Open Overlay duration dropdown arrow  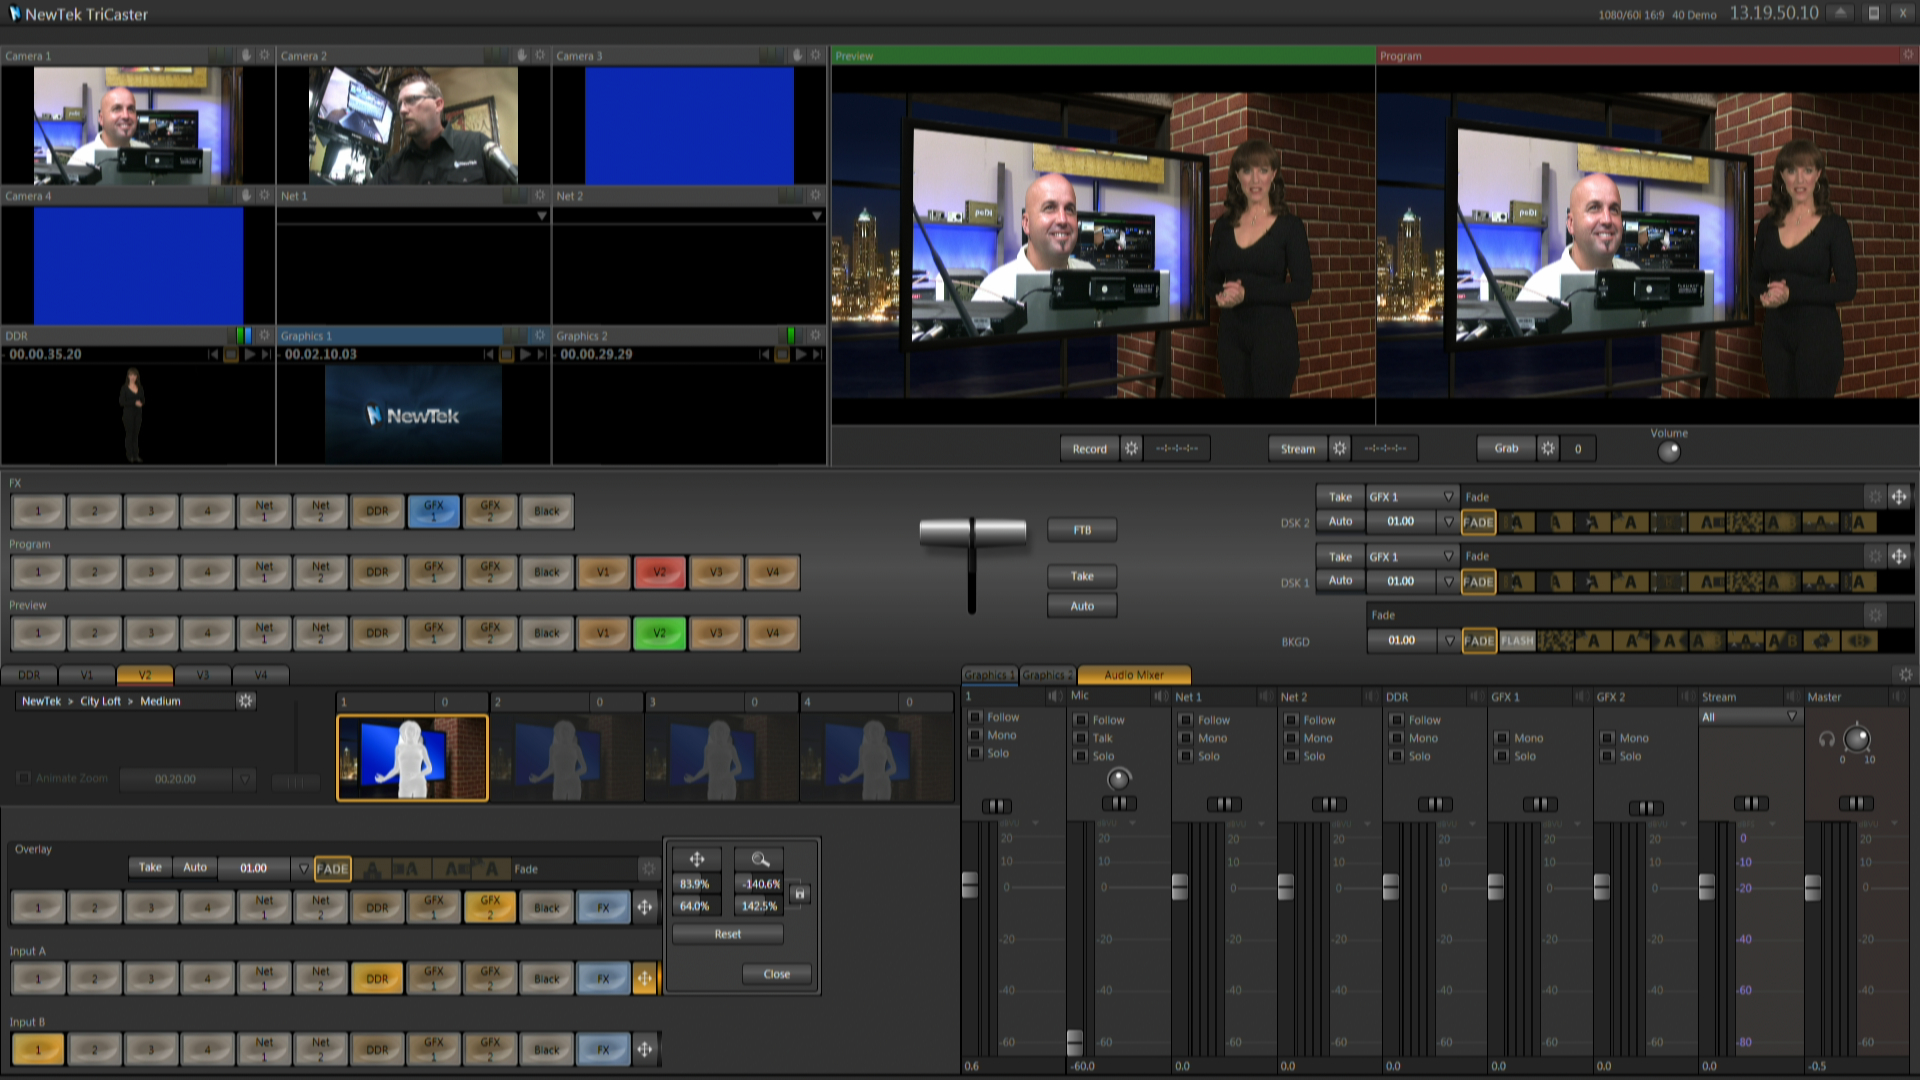tap(303, 869)
